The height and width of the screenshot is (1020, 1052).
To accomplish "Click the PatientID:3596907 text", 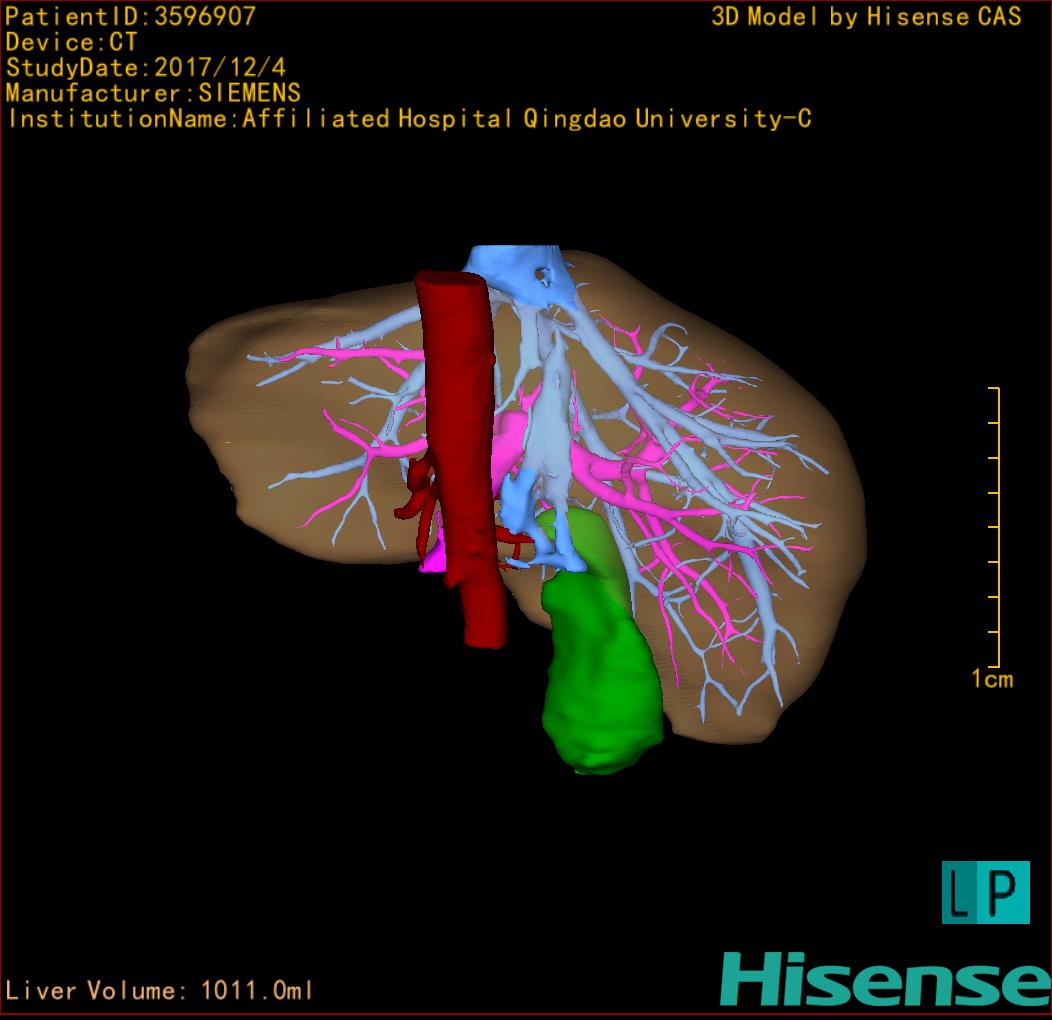I will (x=130, y=17).
